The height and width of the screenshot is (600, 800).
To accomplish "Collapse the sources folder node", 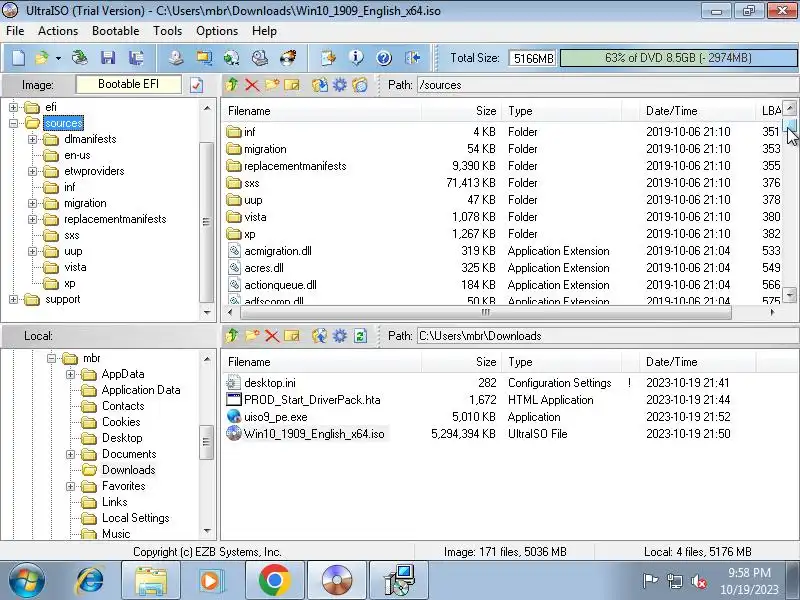I will coord(13,123).
